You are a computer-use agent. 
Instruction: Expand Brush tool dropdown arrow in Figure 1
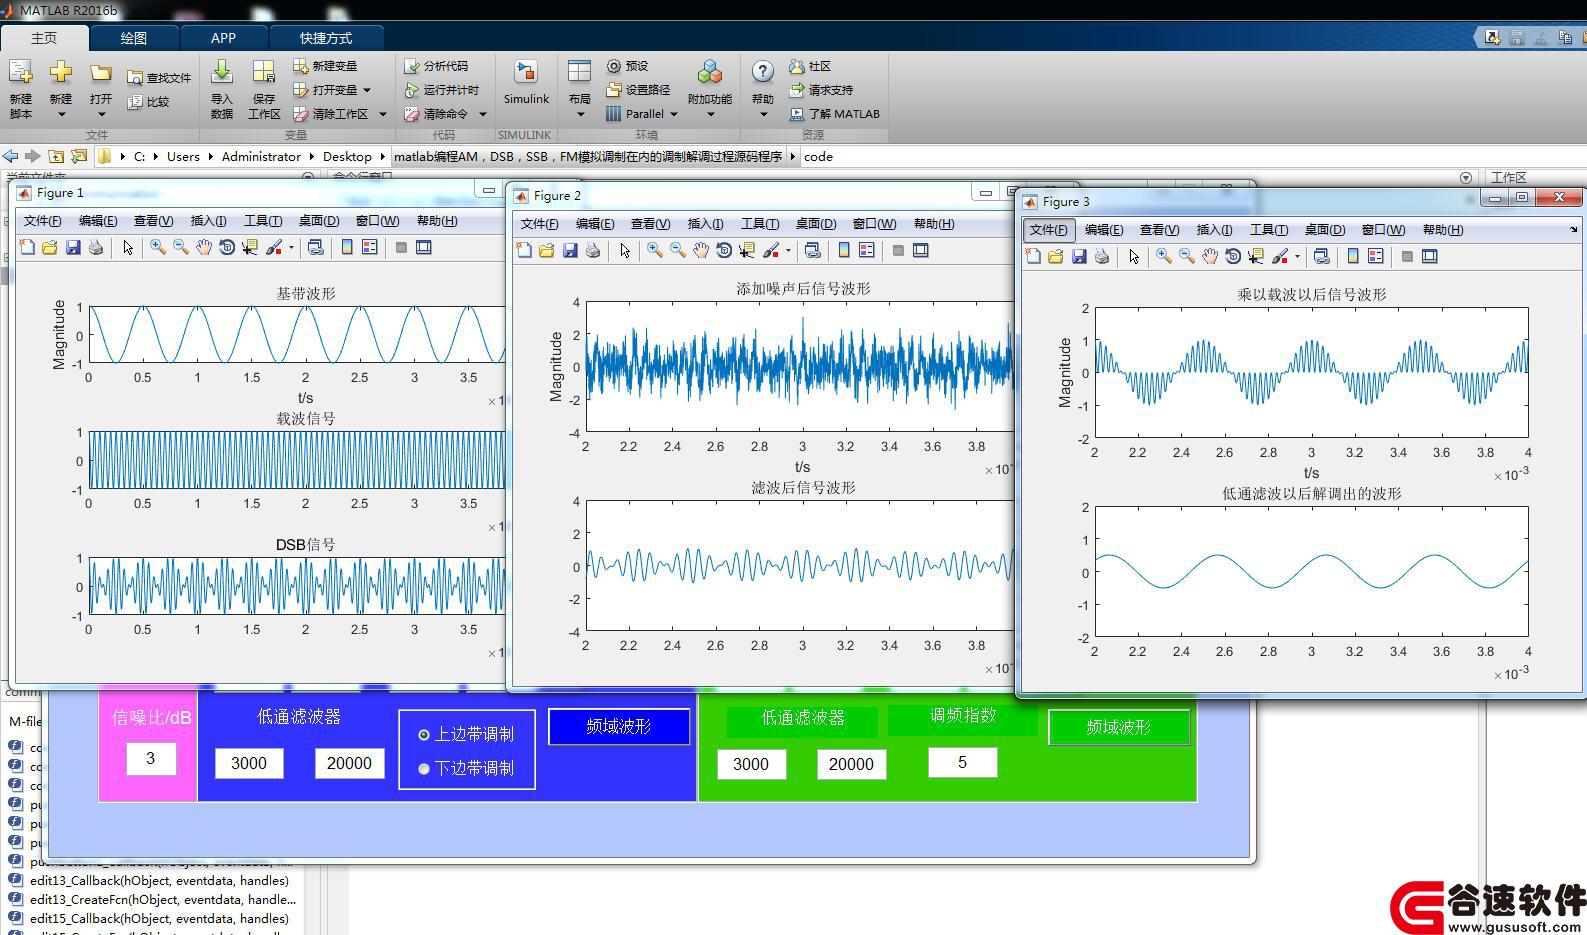pyautogui.click(x=291, y=247)
